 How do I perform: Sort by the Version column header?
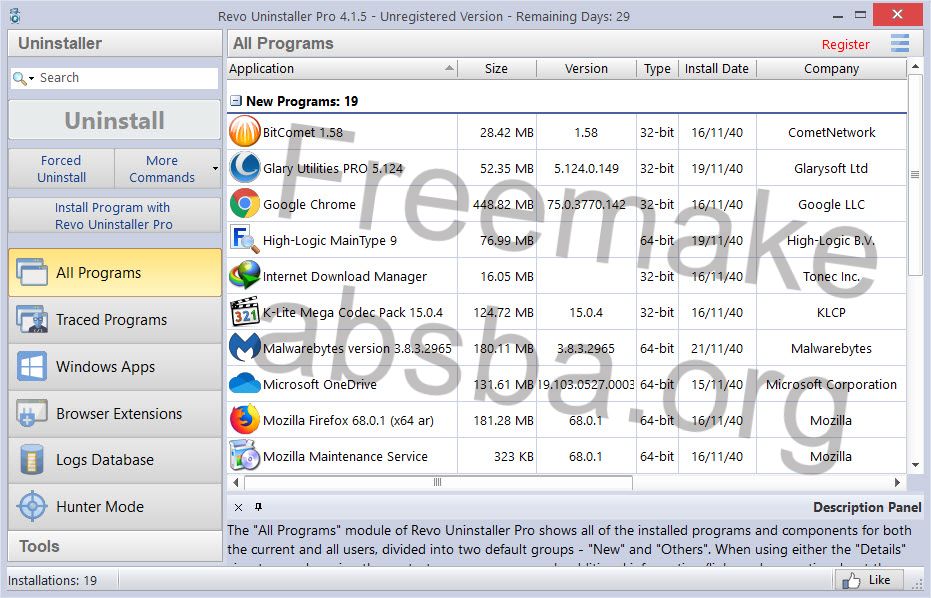[x=586, y=69]
